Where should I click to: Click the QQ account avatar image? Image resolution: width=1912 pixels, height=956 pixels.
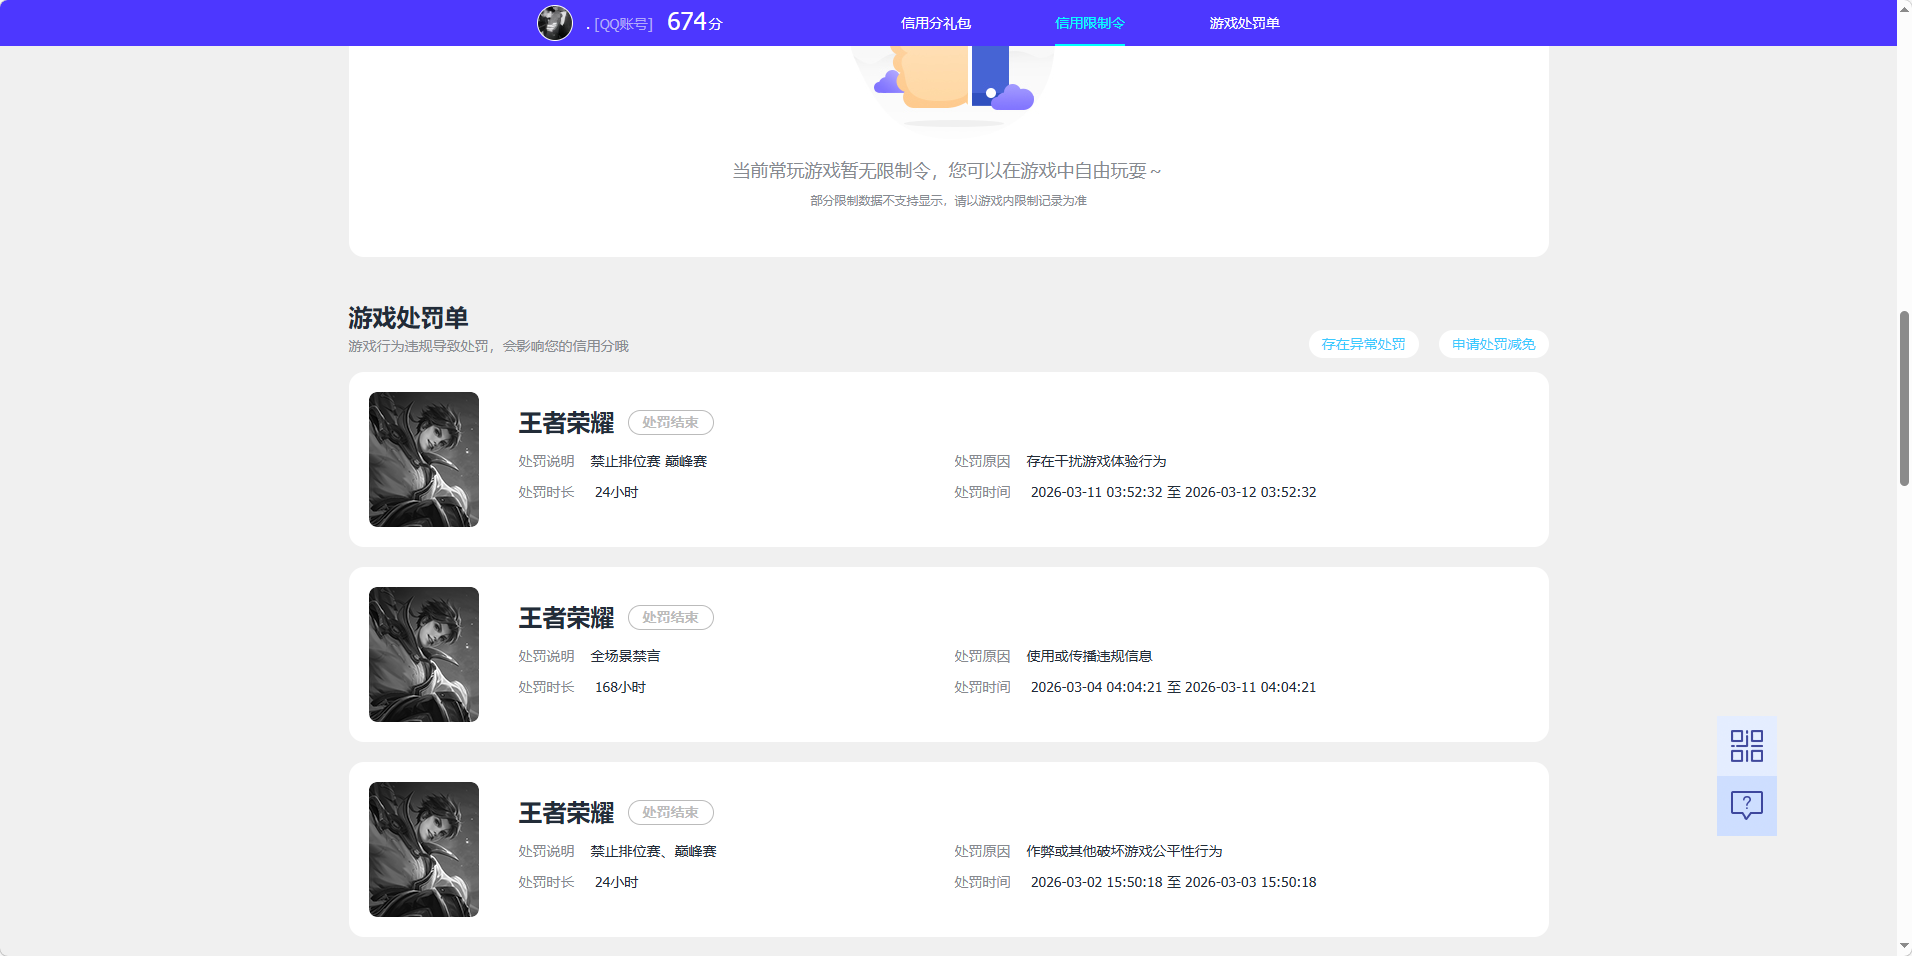coord(555,22)
